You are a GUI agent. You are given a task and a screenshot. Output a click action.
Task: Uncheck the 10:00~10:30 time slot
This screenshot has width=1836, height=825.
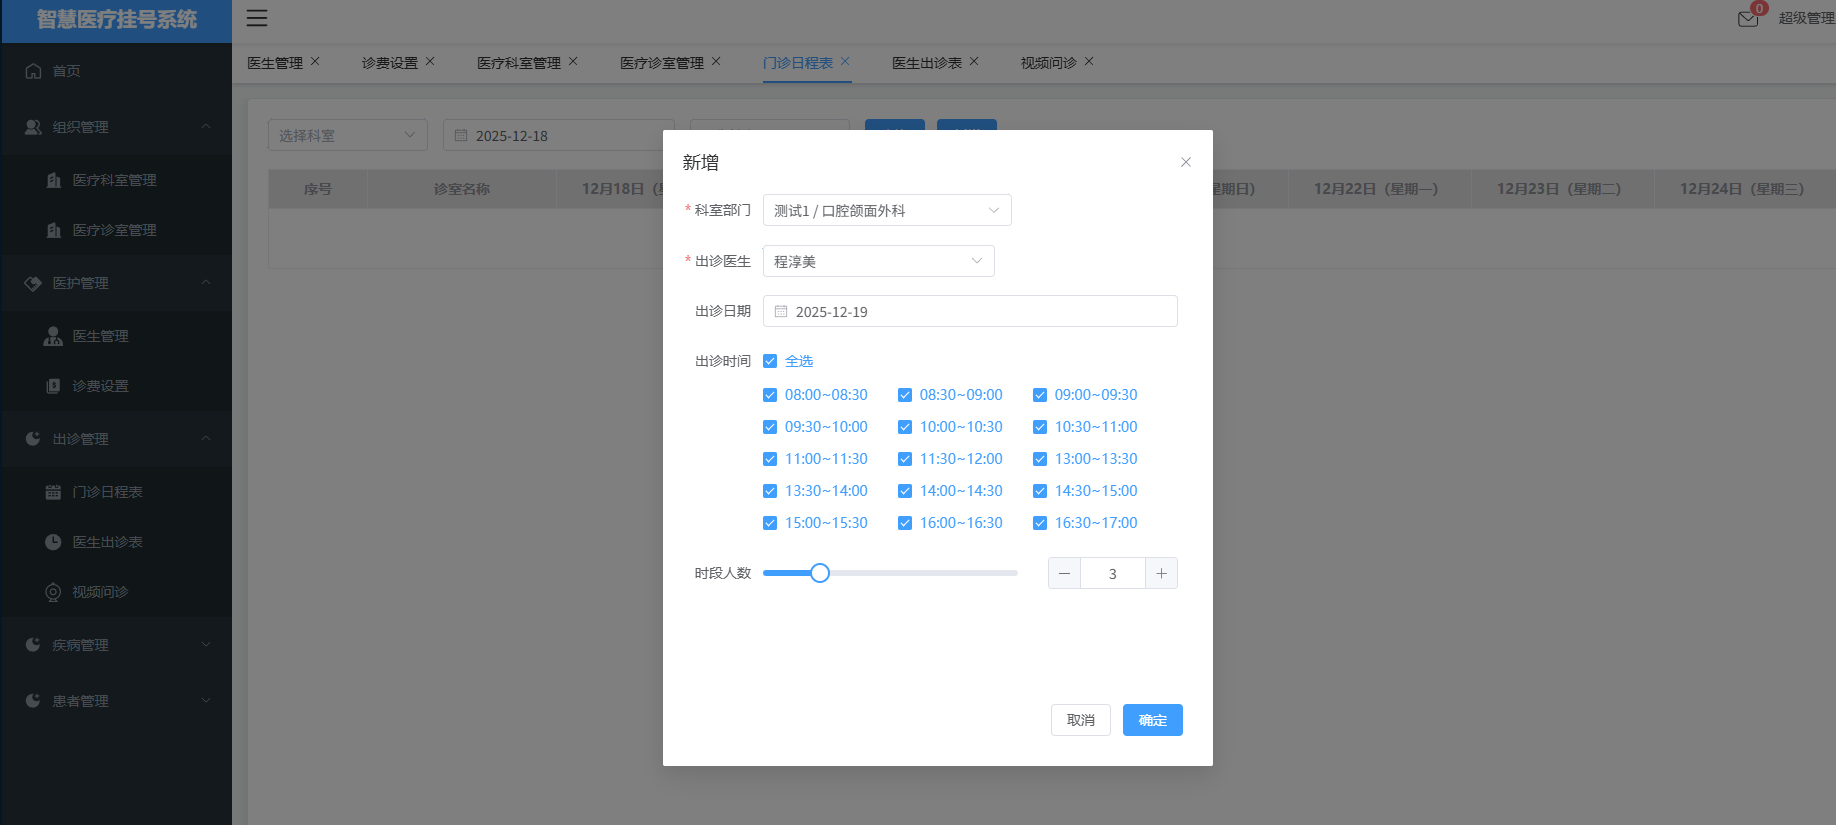pyautogui.click(x=905, y=427)
